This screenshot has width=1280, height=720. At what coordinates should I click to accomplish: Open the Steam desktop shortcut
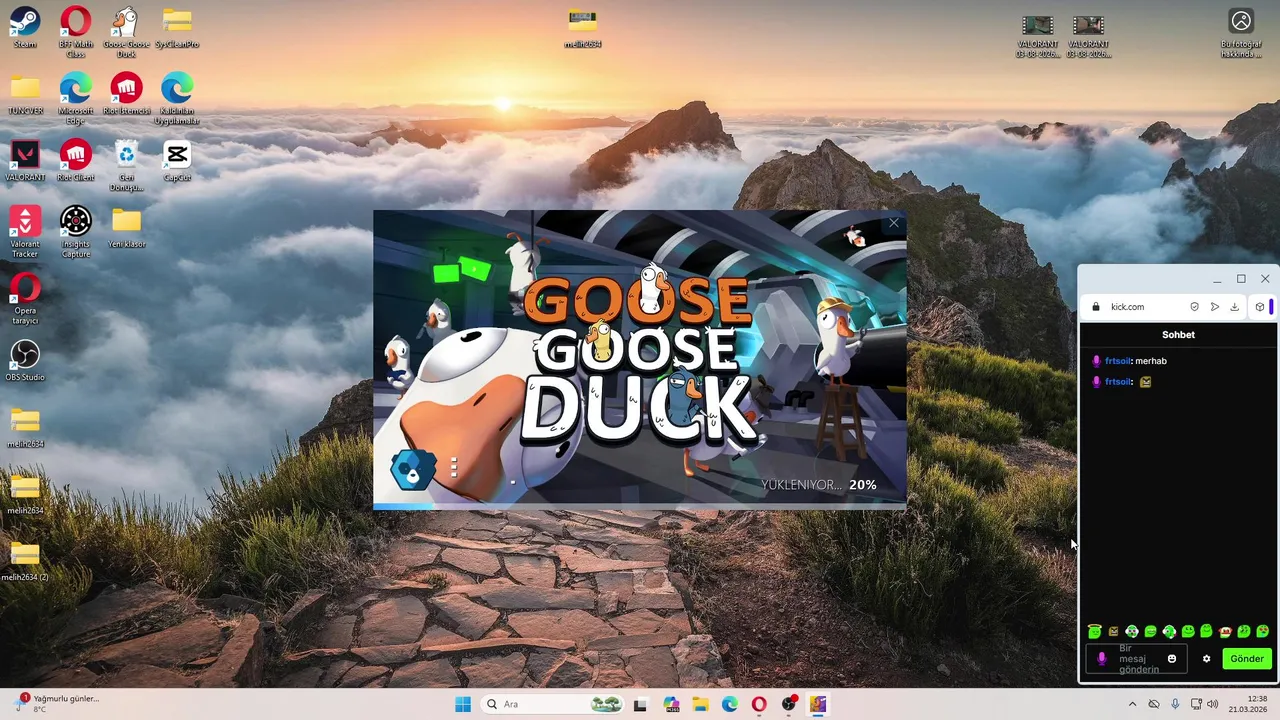pos(25,28)
